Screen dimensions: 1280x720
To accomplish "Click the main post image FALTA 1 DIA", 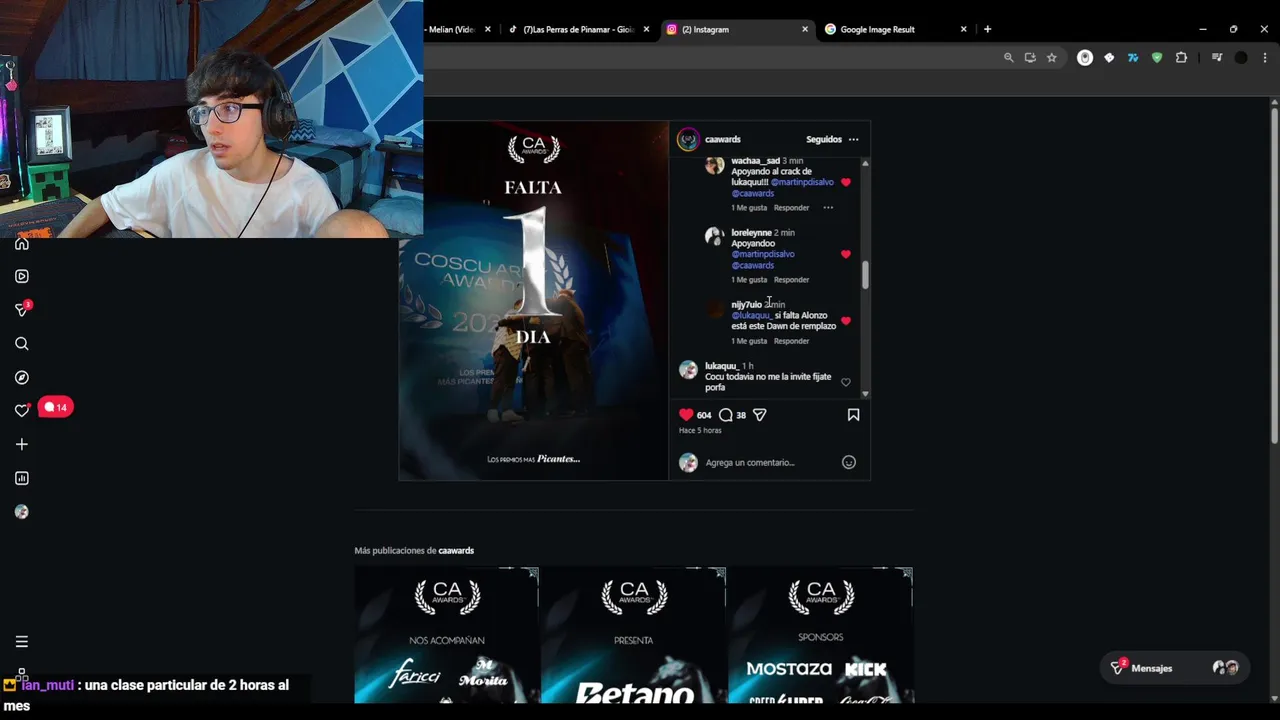I will 534,300.
